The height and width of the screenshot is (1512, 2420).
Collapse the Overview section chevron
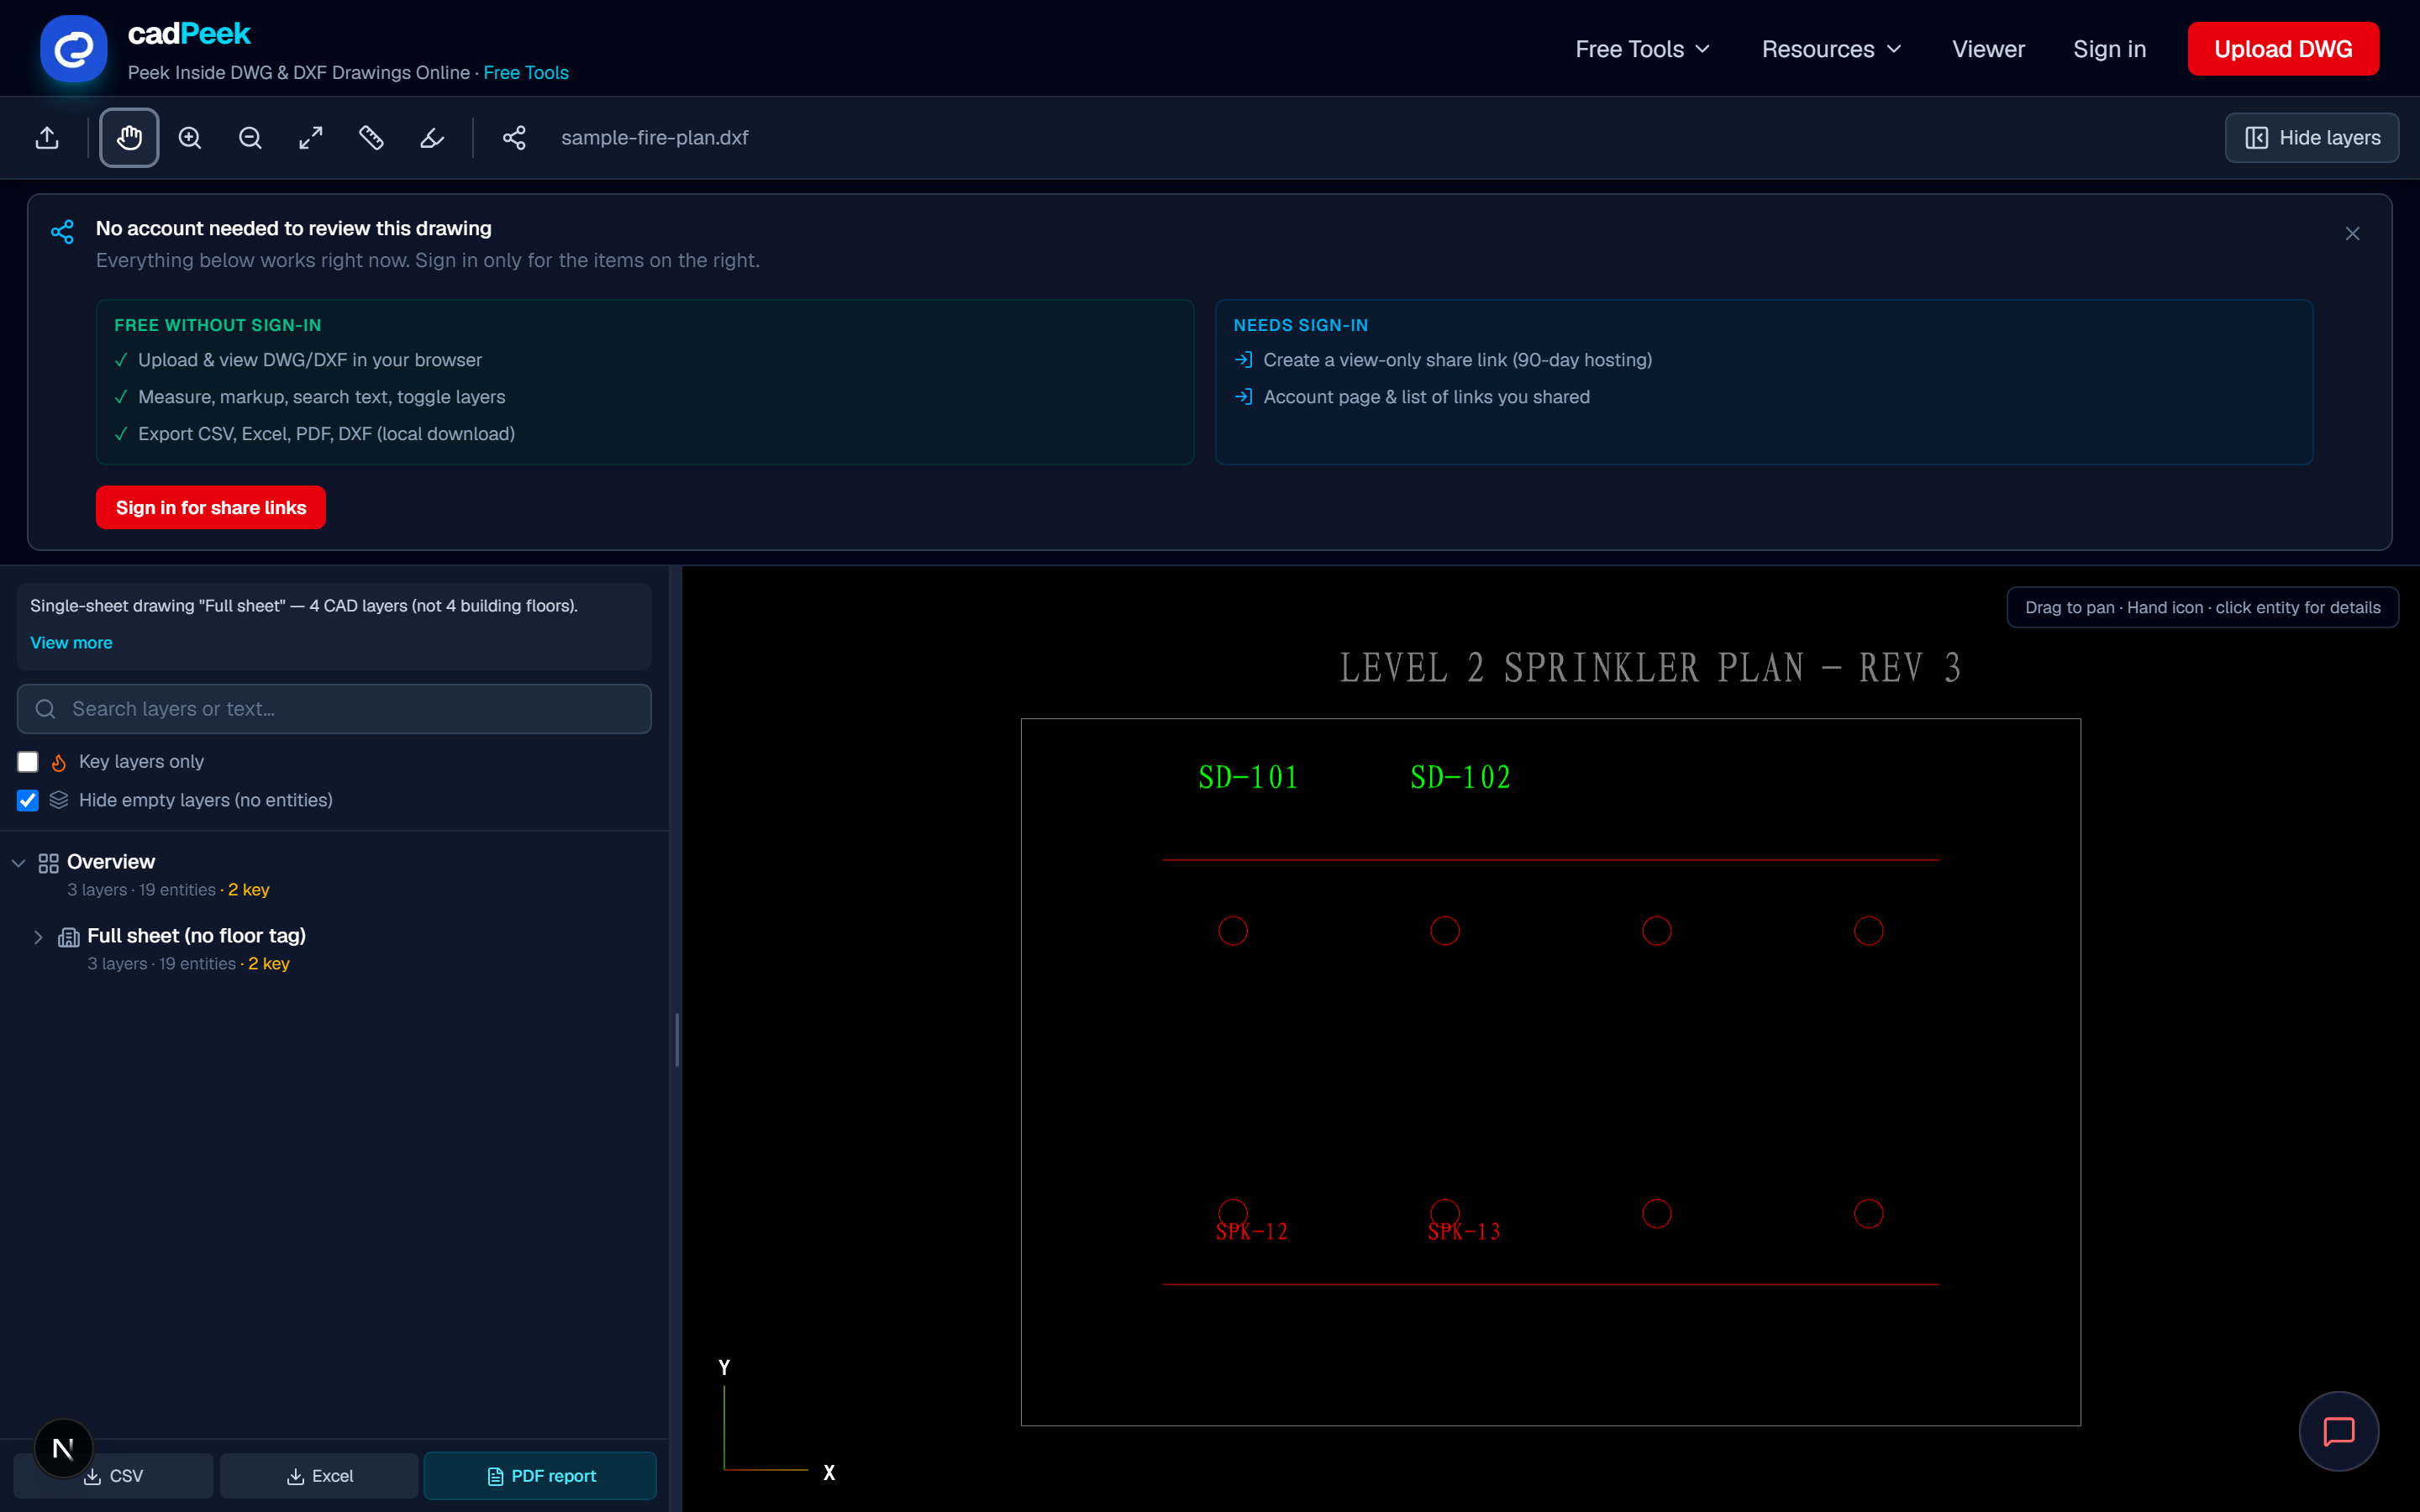[x=18, y=863]
